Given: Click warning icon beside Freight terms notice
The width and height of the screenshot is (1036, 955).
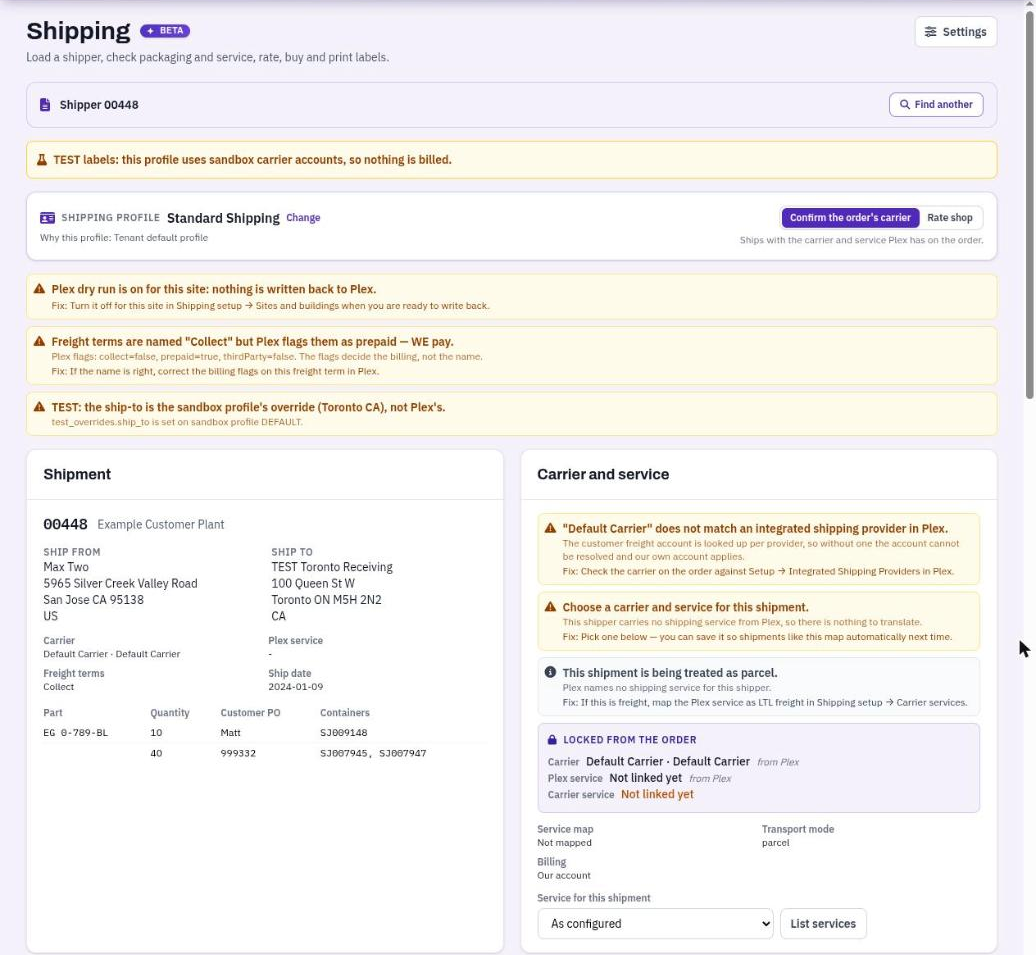Looking at the screenshot, I should pos(40,341).
